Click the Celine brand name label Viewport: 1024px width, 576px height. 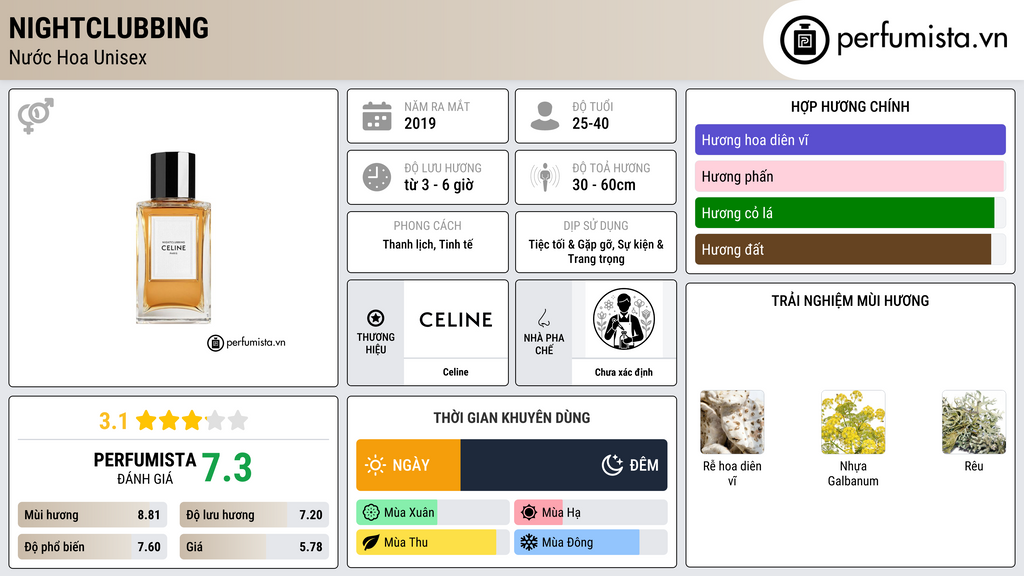pos(455,372)
